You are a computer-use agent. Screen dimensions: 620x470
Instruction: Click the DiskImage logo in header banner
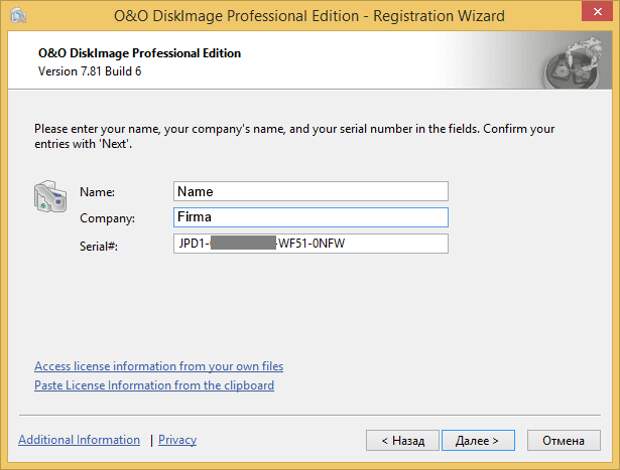(x=574, y=62)
